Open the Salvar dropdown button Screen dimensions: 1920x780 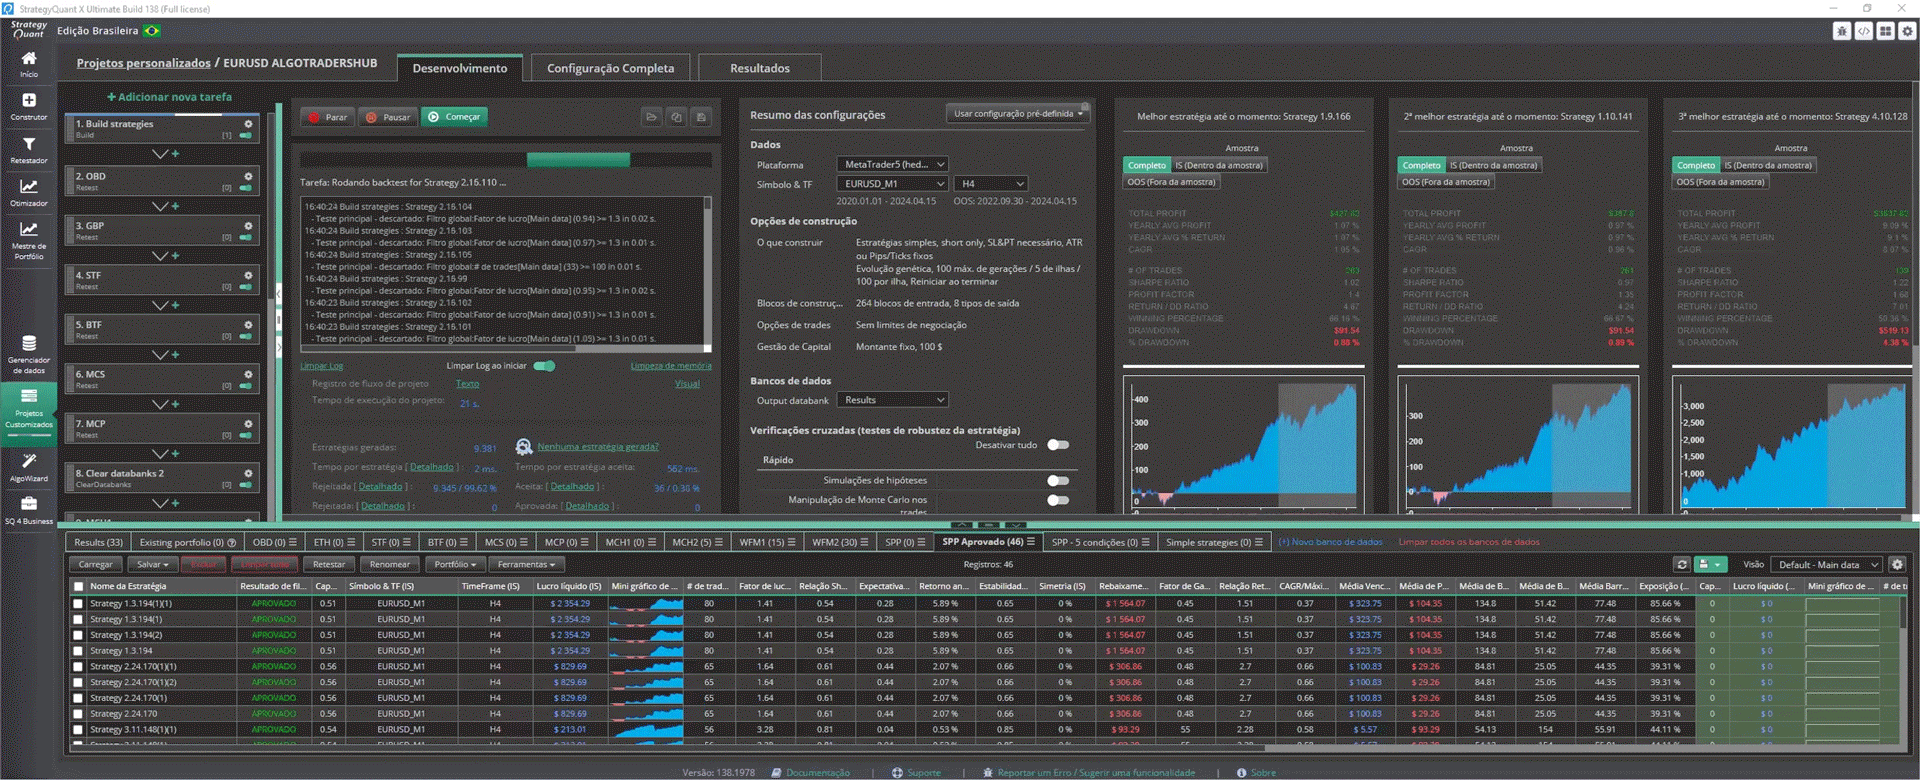tap(152, 564)
